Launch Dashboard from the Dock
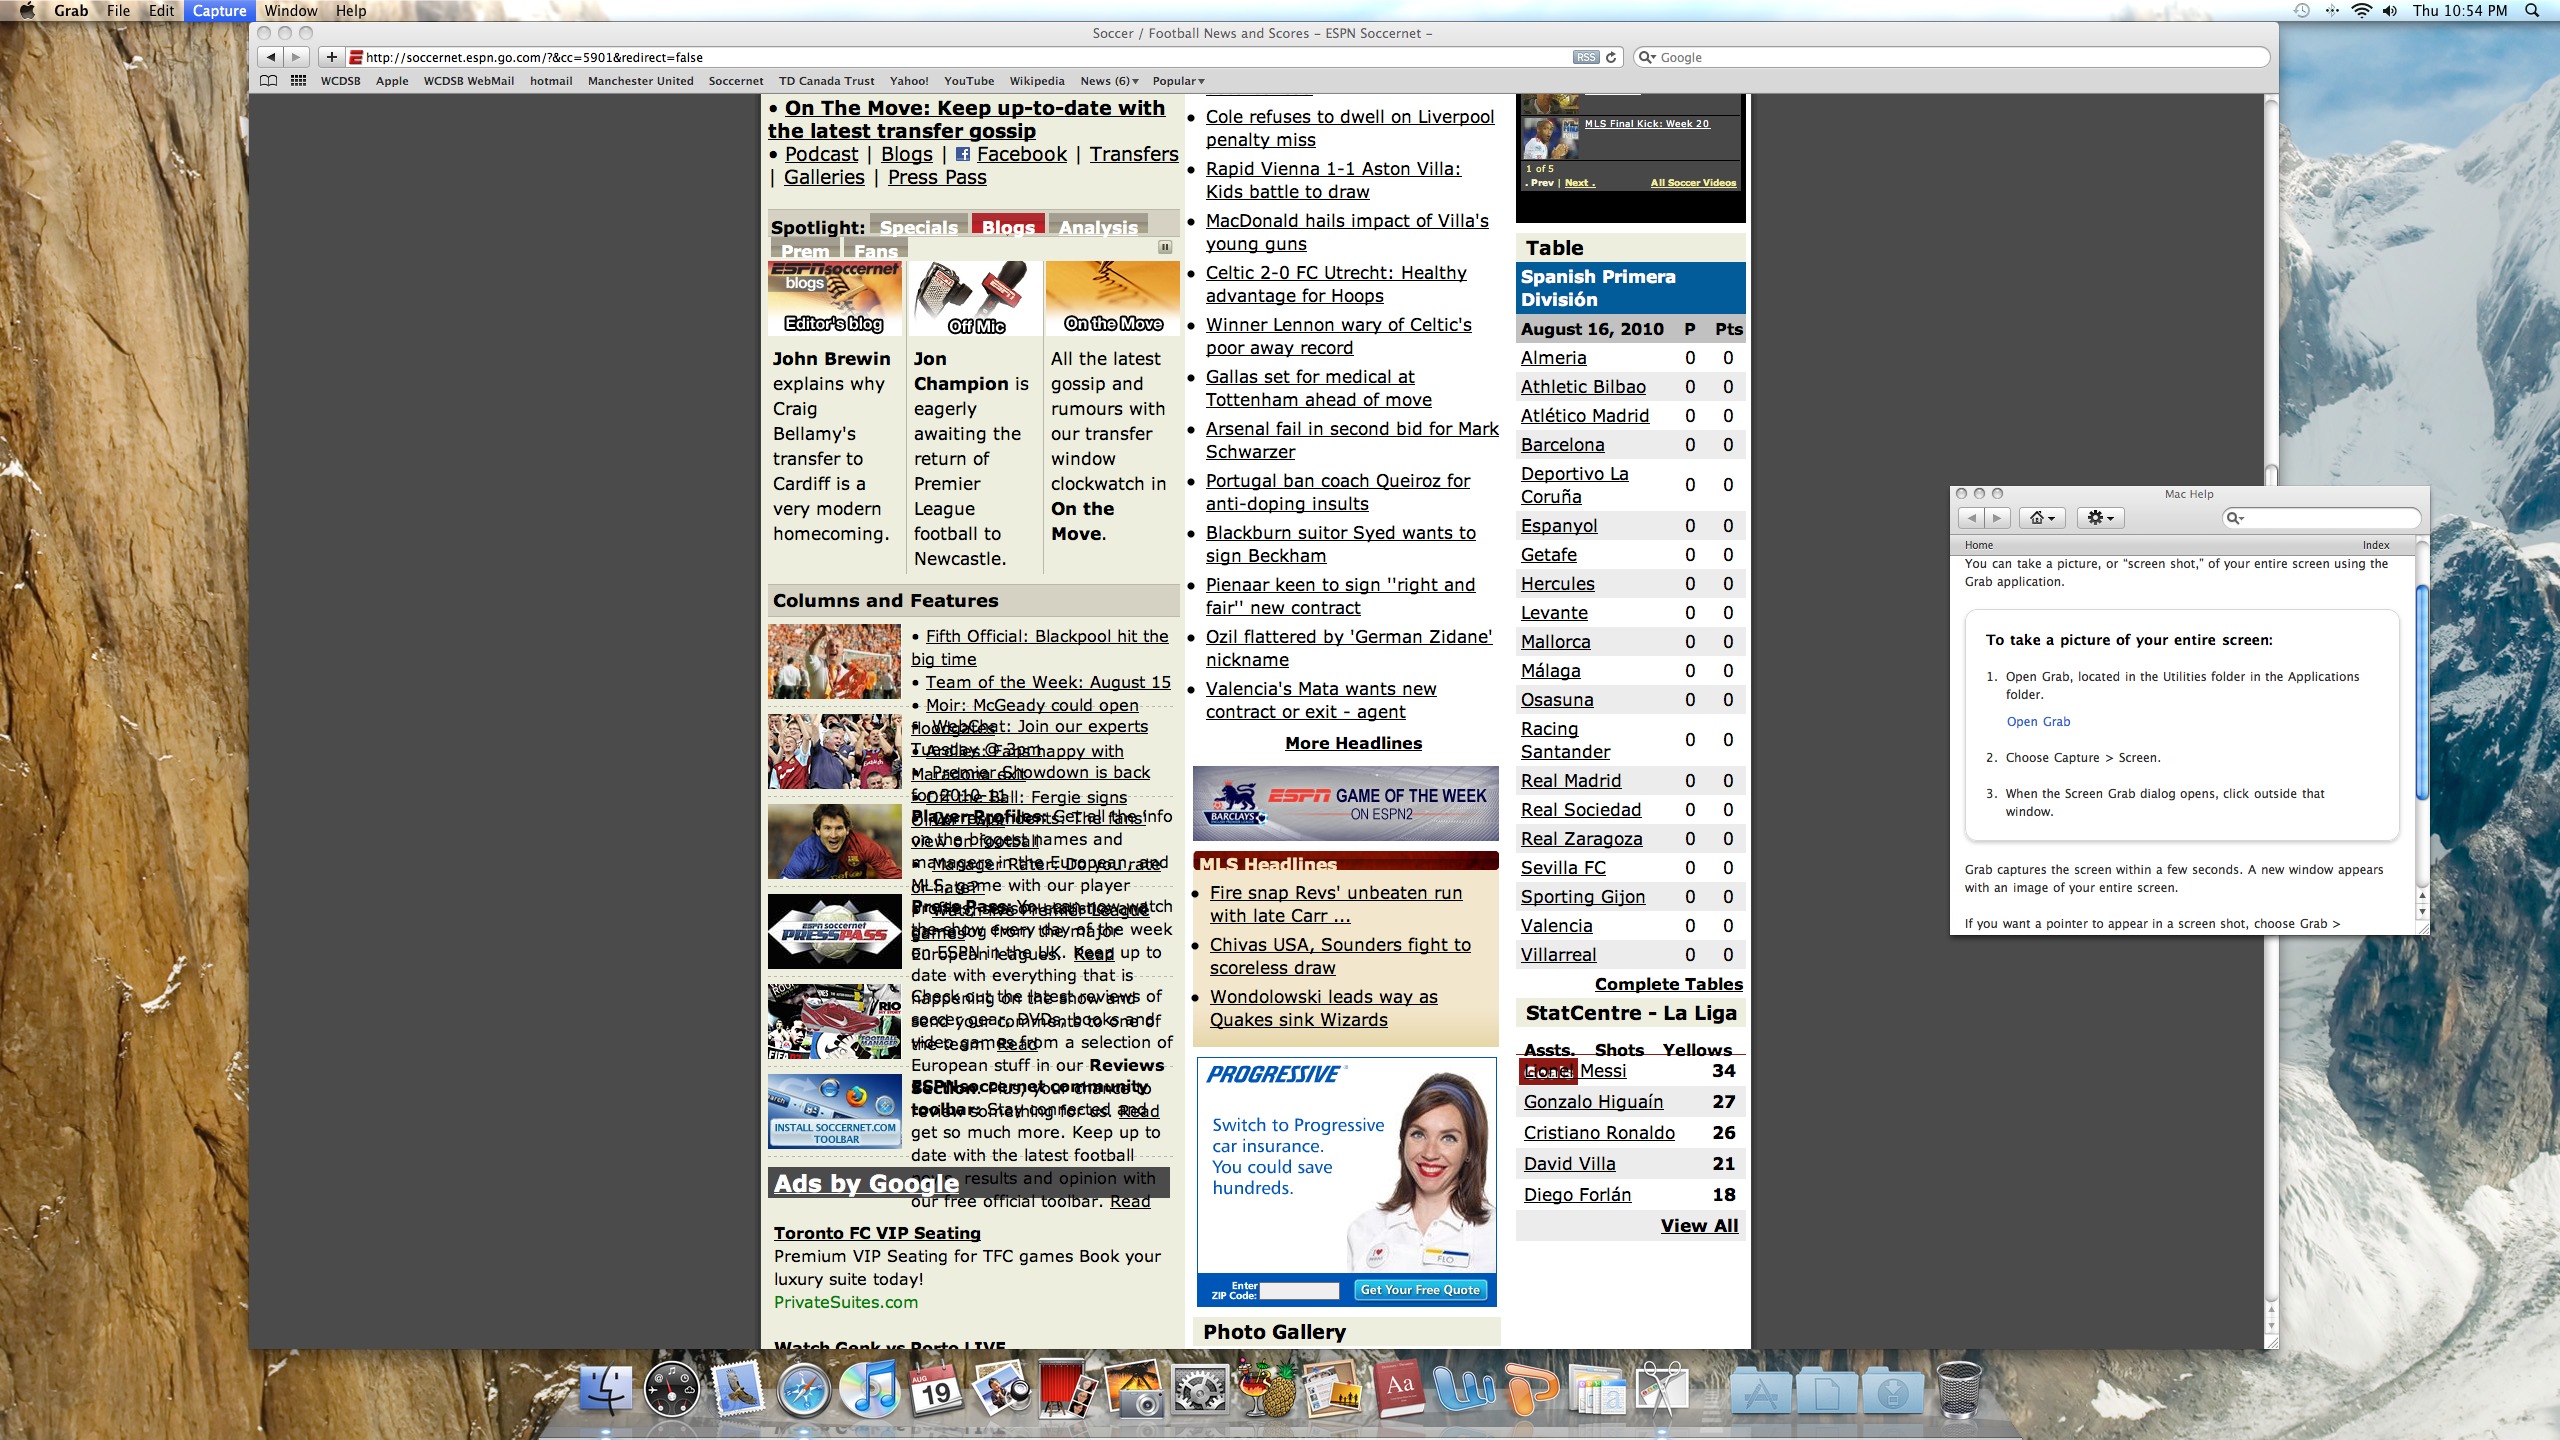 click(x=671, y=1389)
